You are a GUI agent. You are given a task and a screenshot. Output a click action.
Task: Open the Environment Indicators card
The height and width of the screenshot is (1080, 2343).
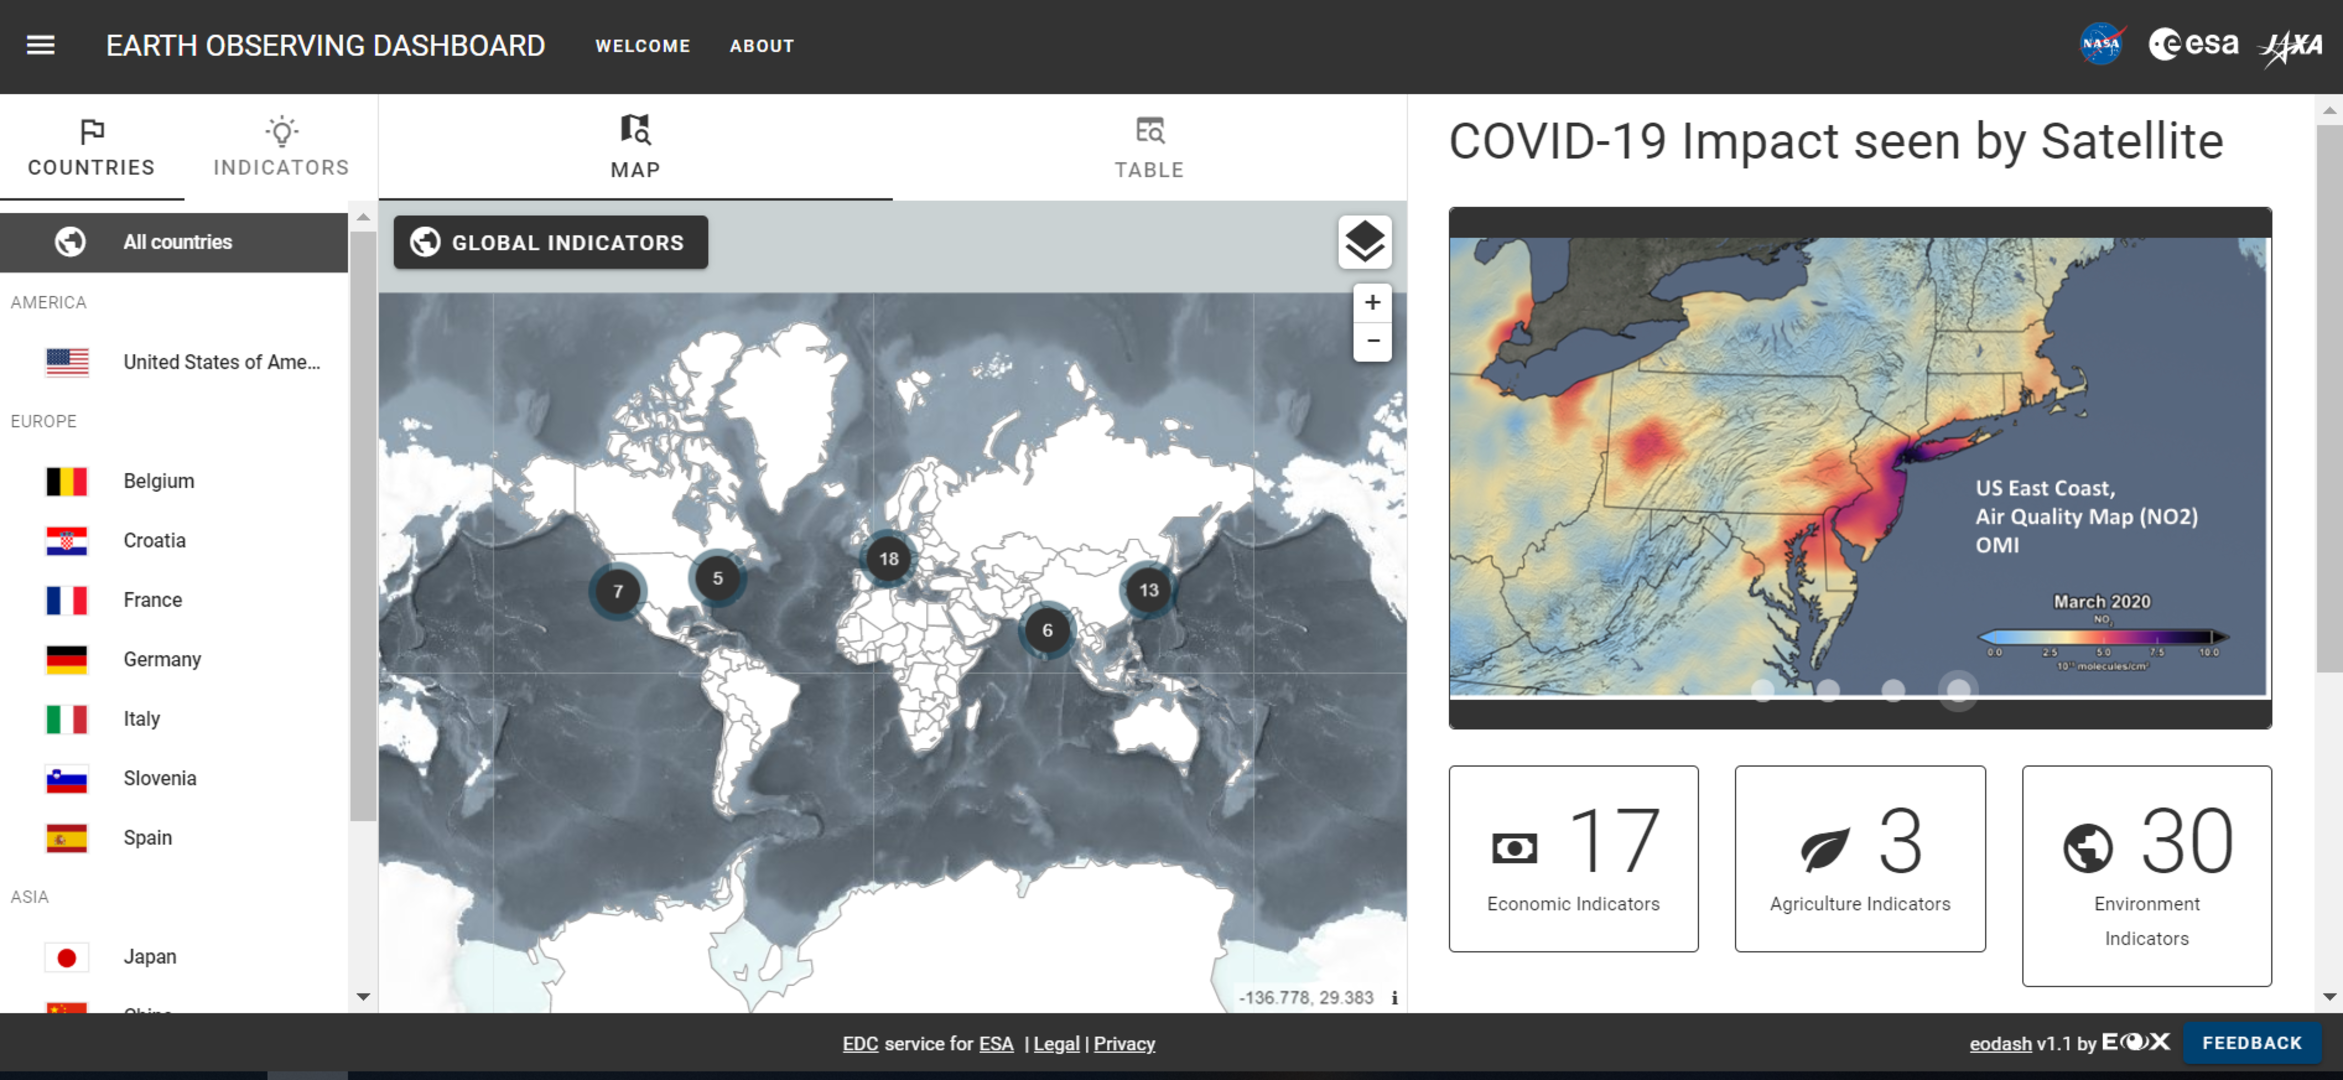(2146, 875)
